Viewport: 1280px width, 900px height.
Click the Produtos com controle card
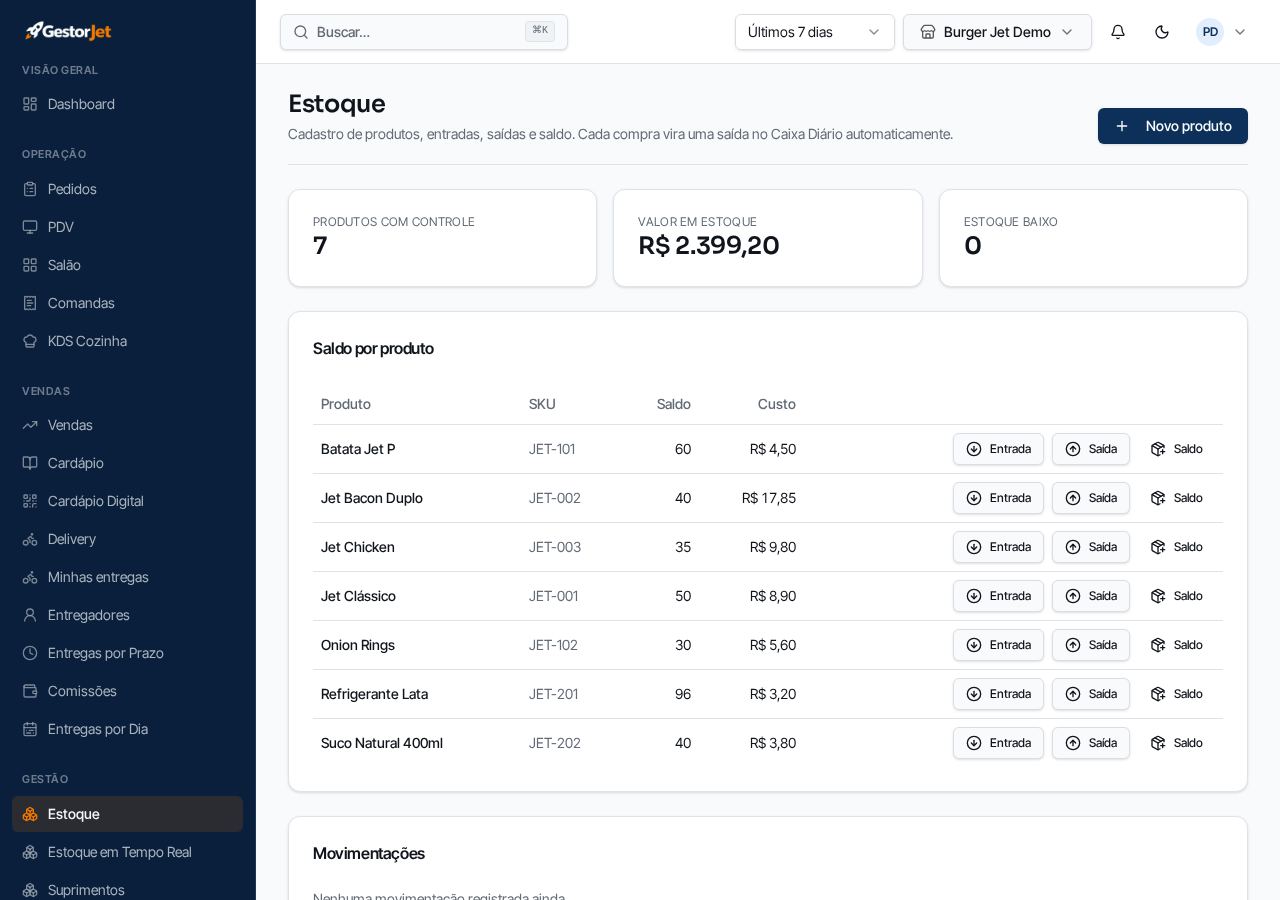click(x=442, y=238)
